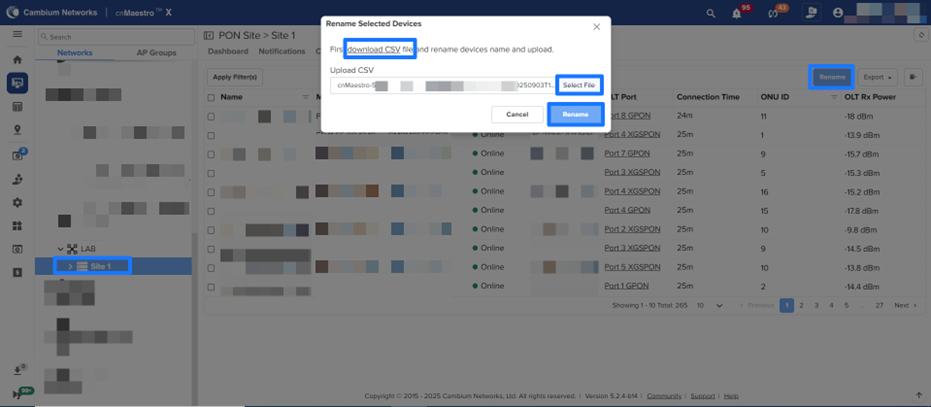Check the select-all checkbox beside Name header
The height and width of the screenshot is (407, 931).
point(211,98)
